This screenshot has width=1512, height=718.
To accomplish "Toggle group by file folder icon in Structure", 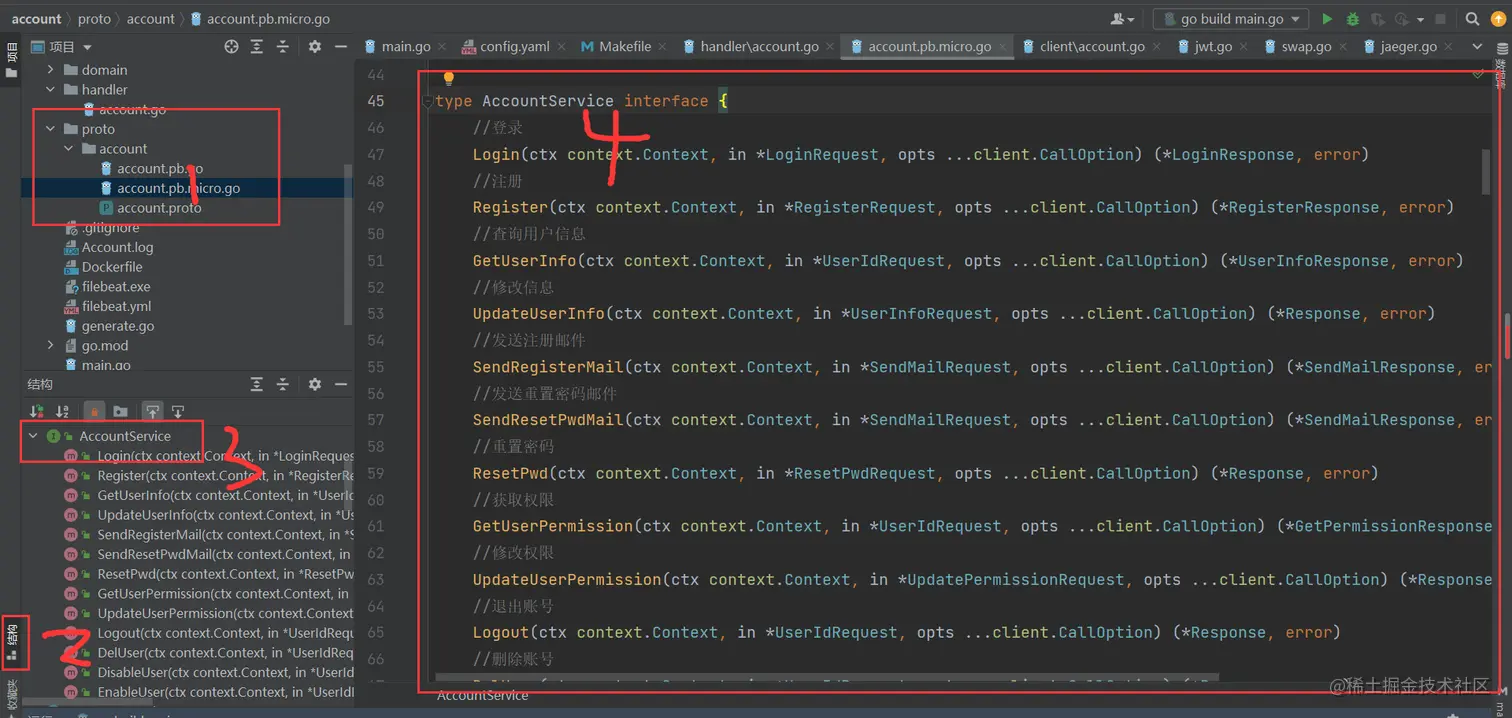I will coord(120,411).
